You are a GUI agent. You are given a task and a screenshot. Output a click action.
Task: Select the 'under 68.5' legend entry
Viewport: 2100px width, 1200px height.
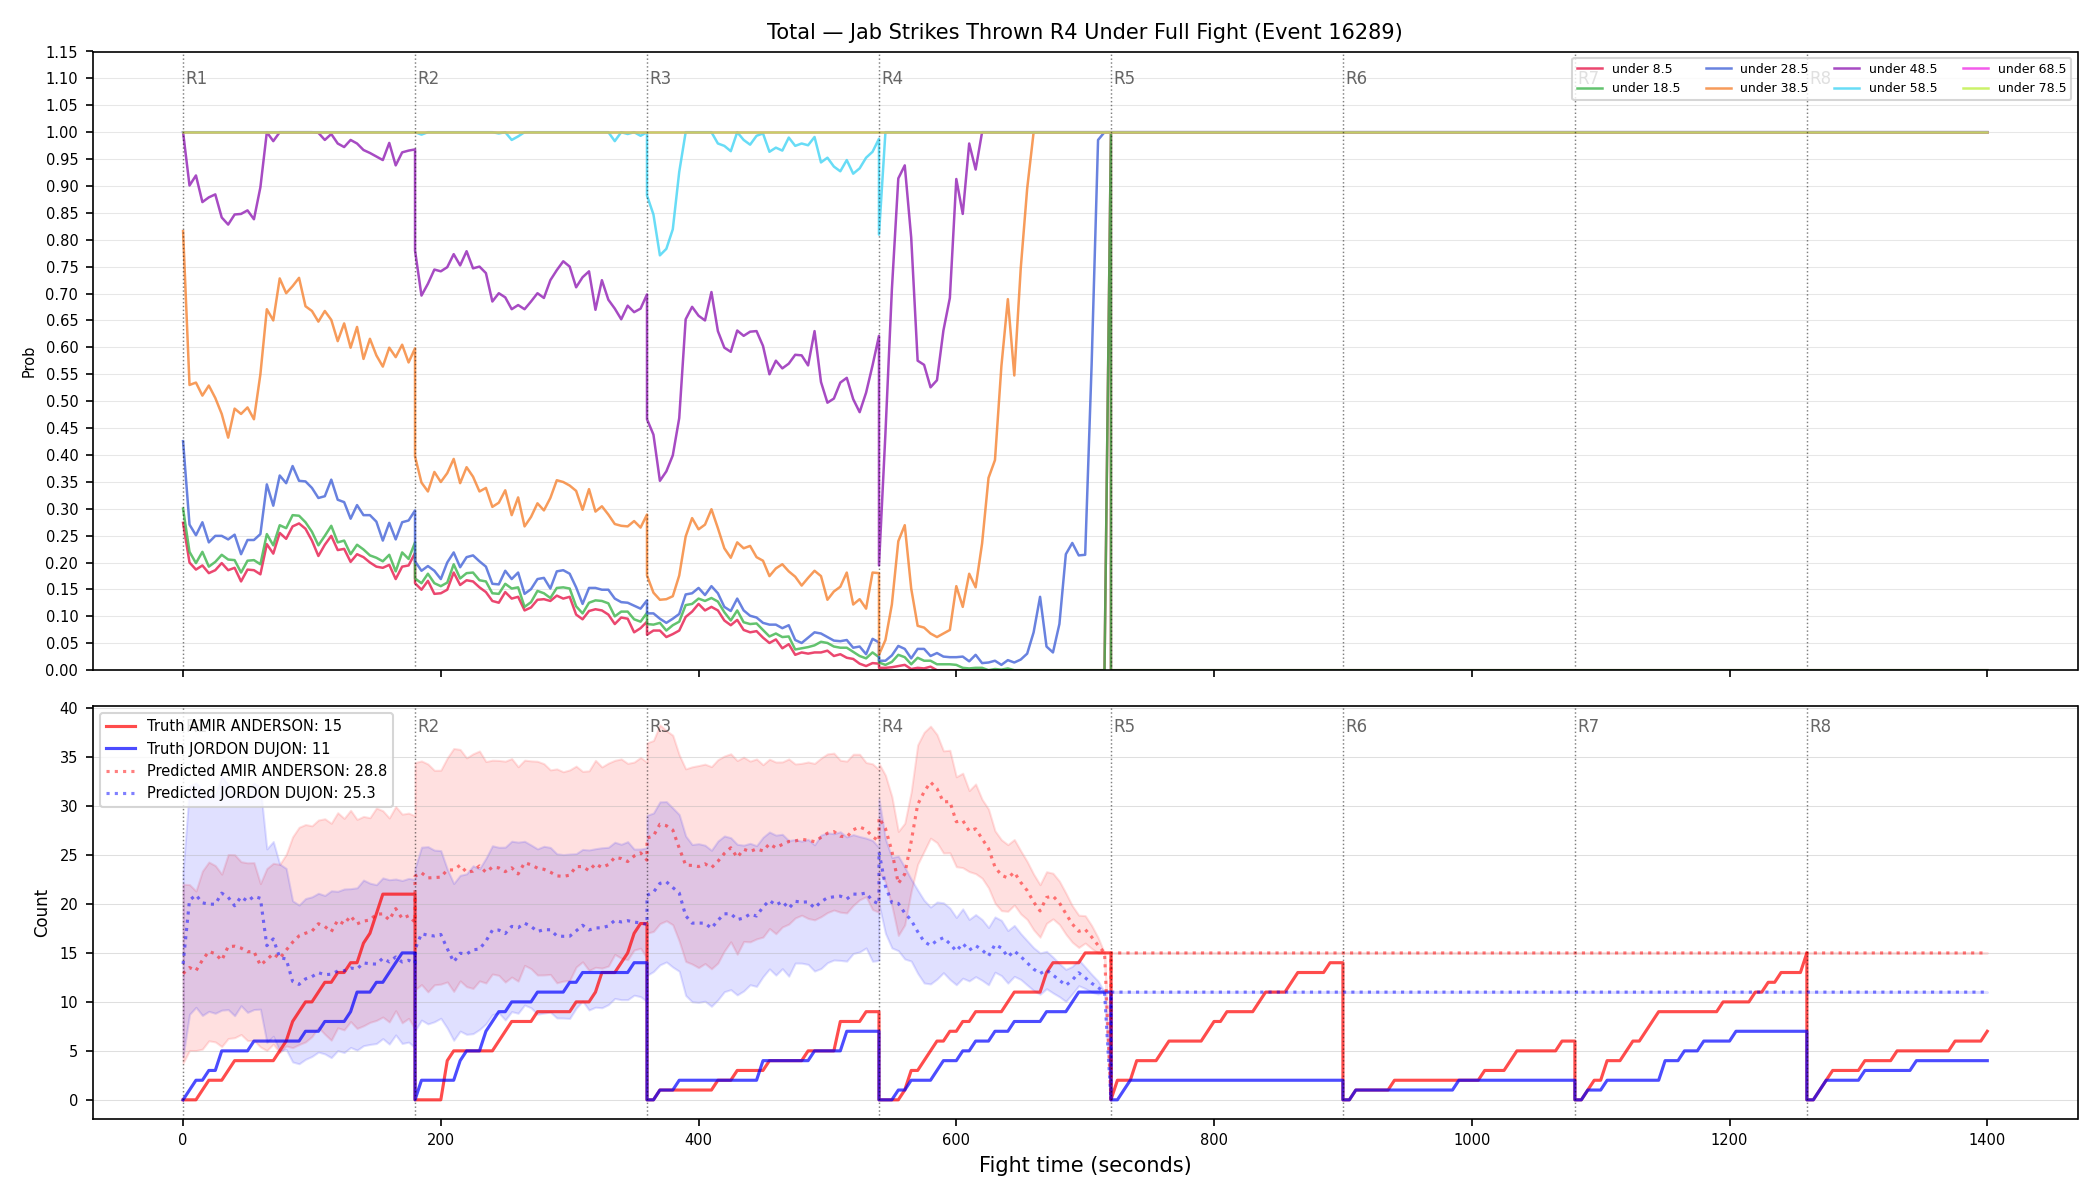(x=2013, y=69)
